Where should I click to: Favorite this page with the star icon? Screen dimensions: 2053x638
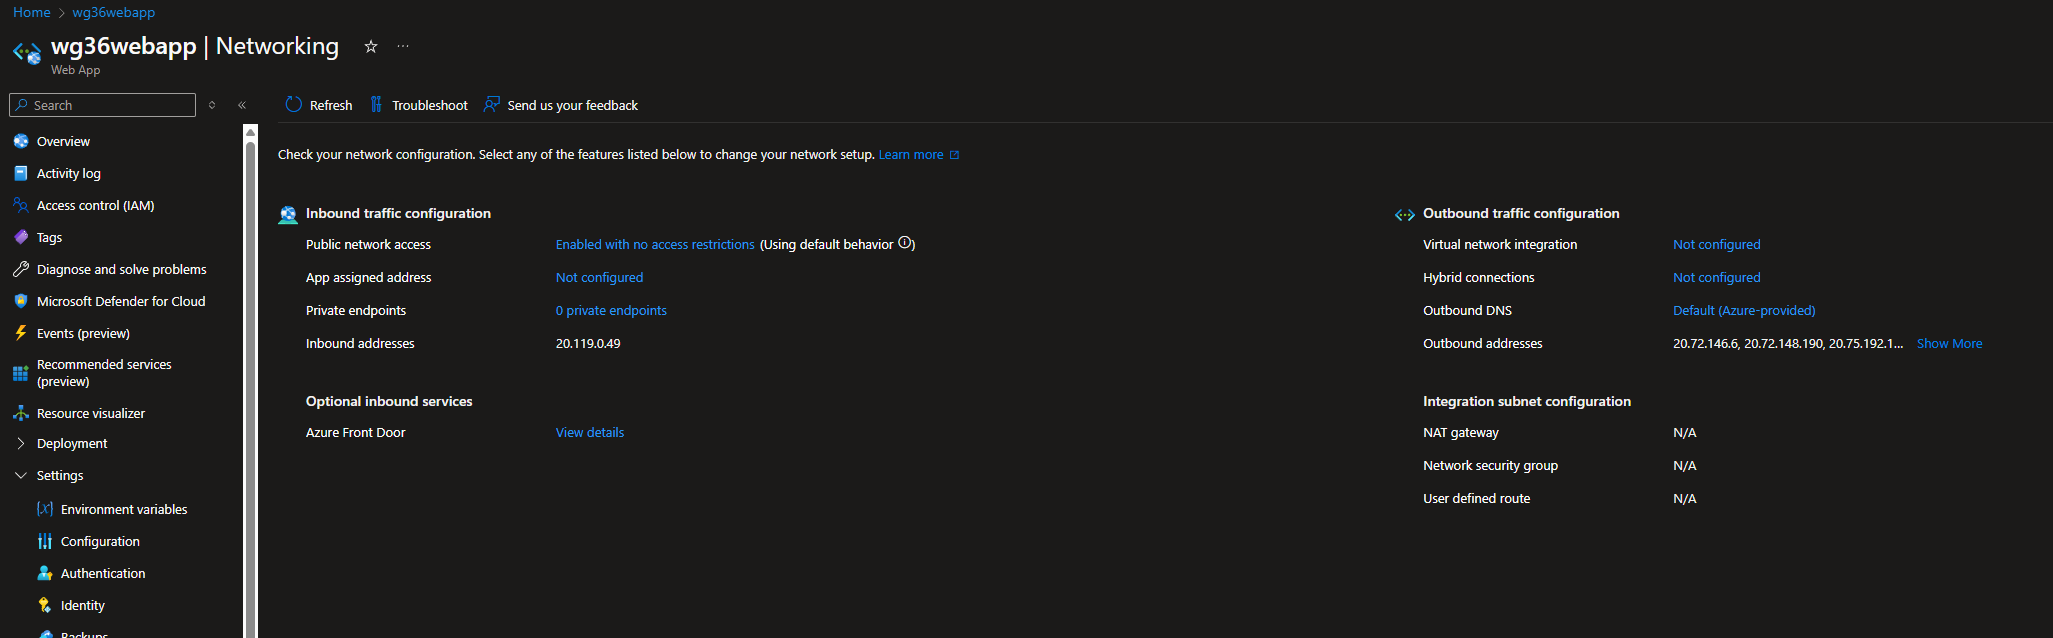pyautogui.click(x=371, y=47)
